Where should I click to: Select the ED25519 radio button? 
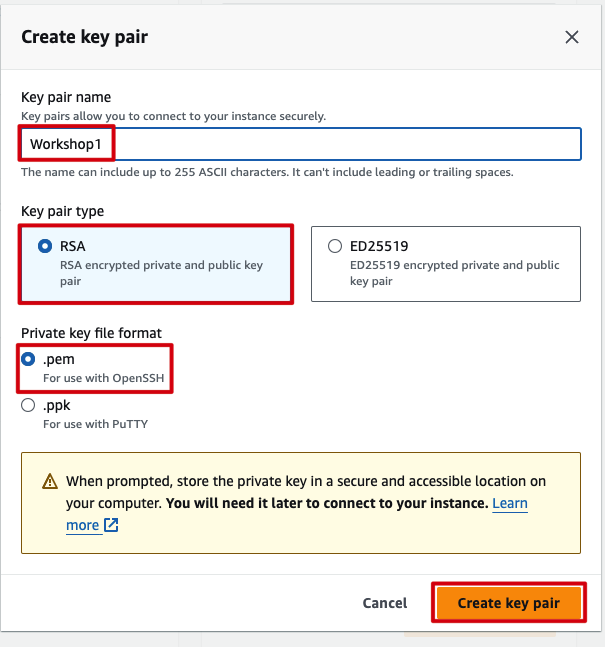335,246
